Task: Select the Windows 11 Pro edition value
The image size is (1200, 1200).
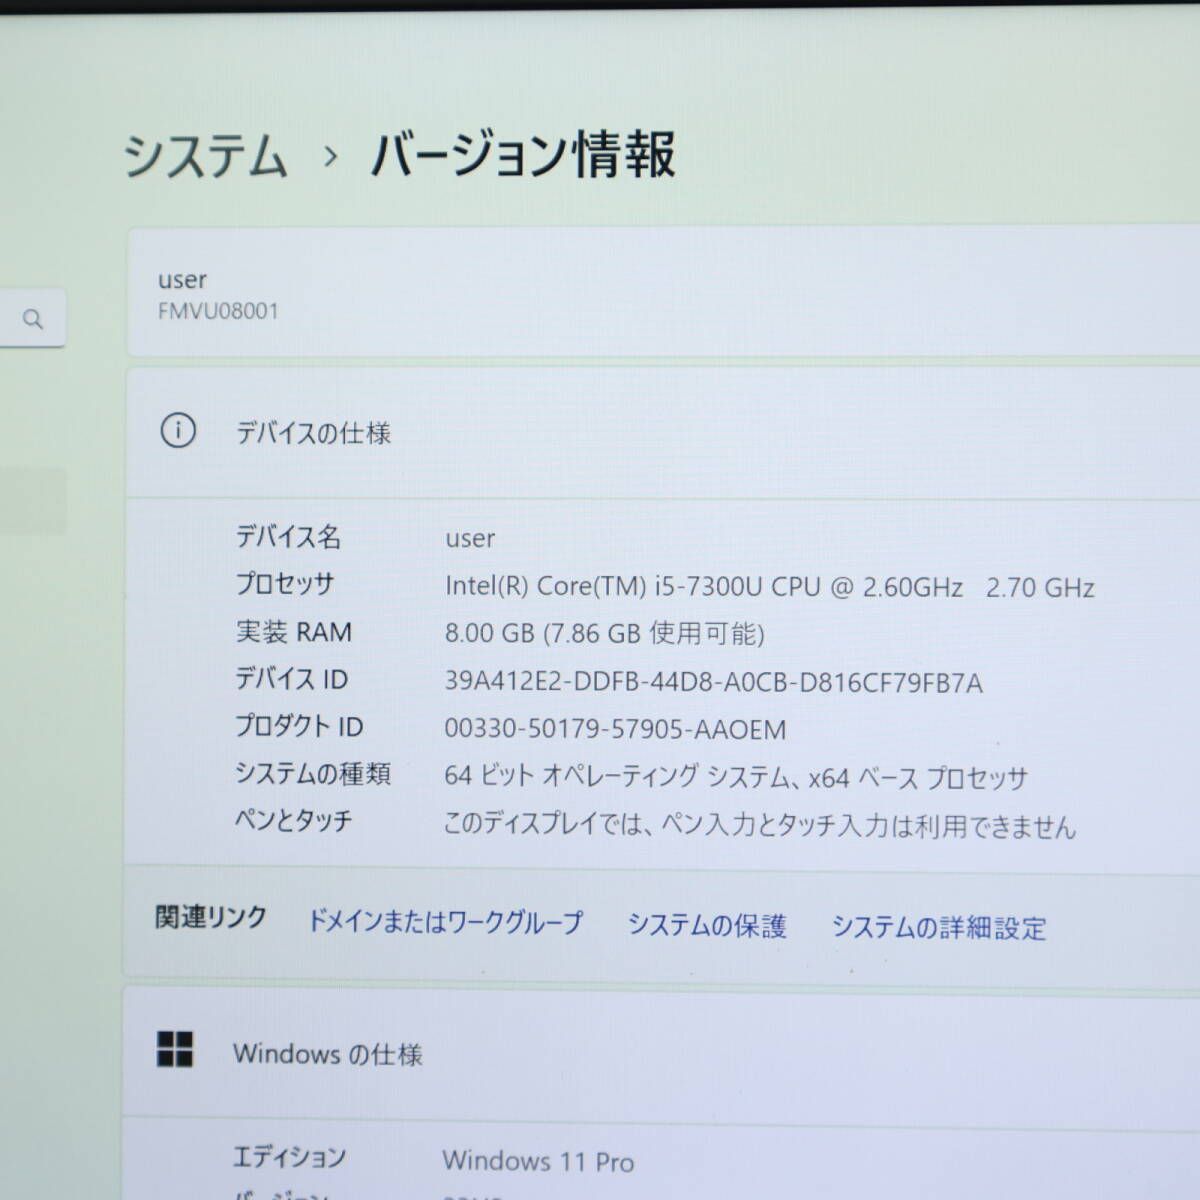Action: tap(538, 1161)
